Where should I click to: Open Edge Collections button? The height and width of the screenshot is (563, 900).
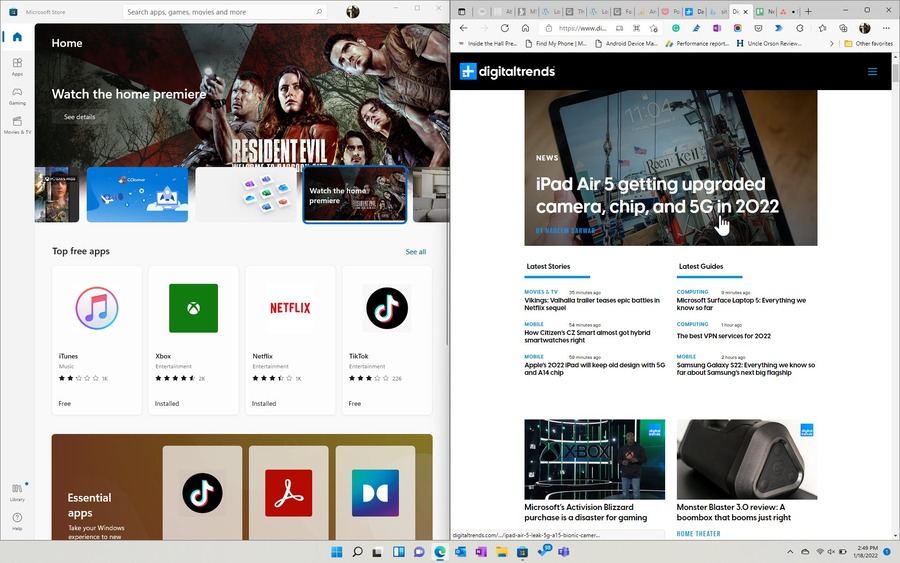843,28
